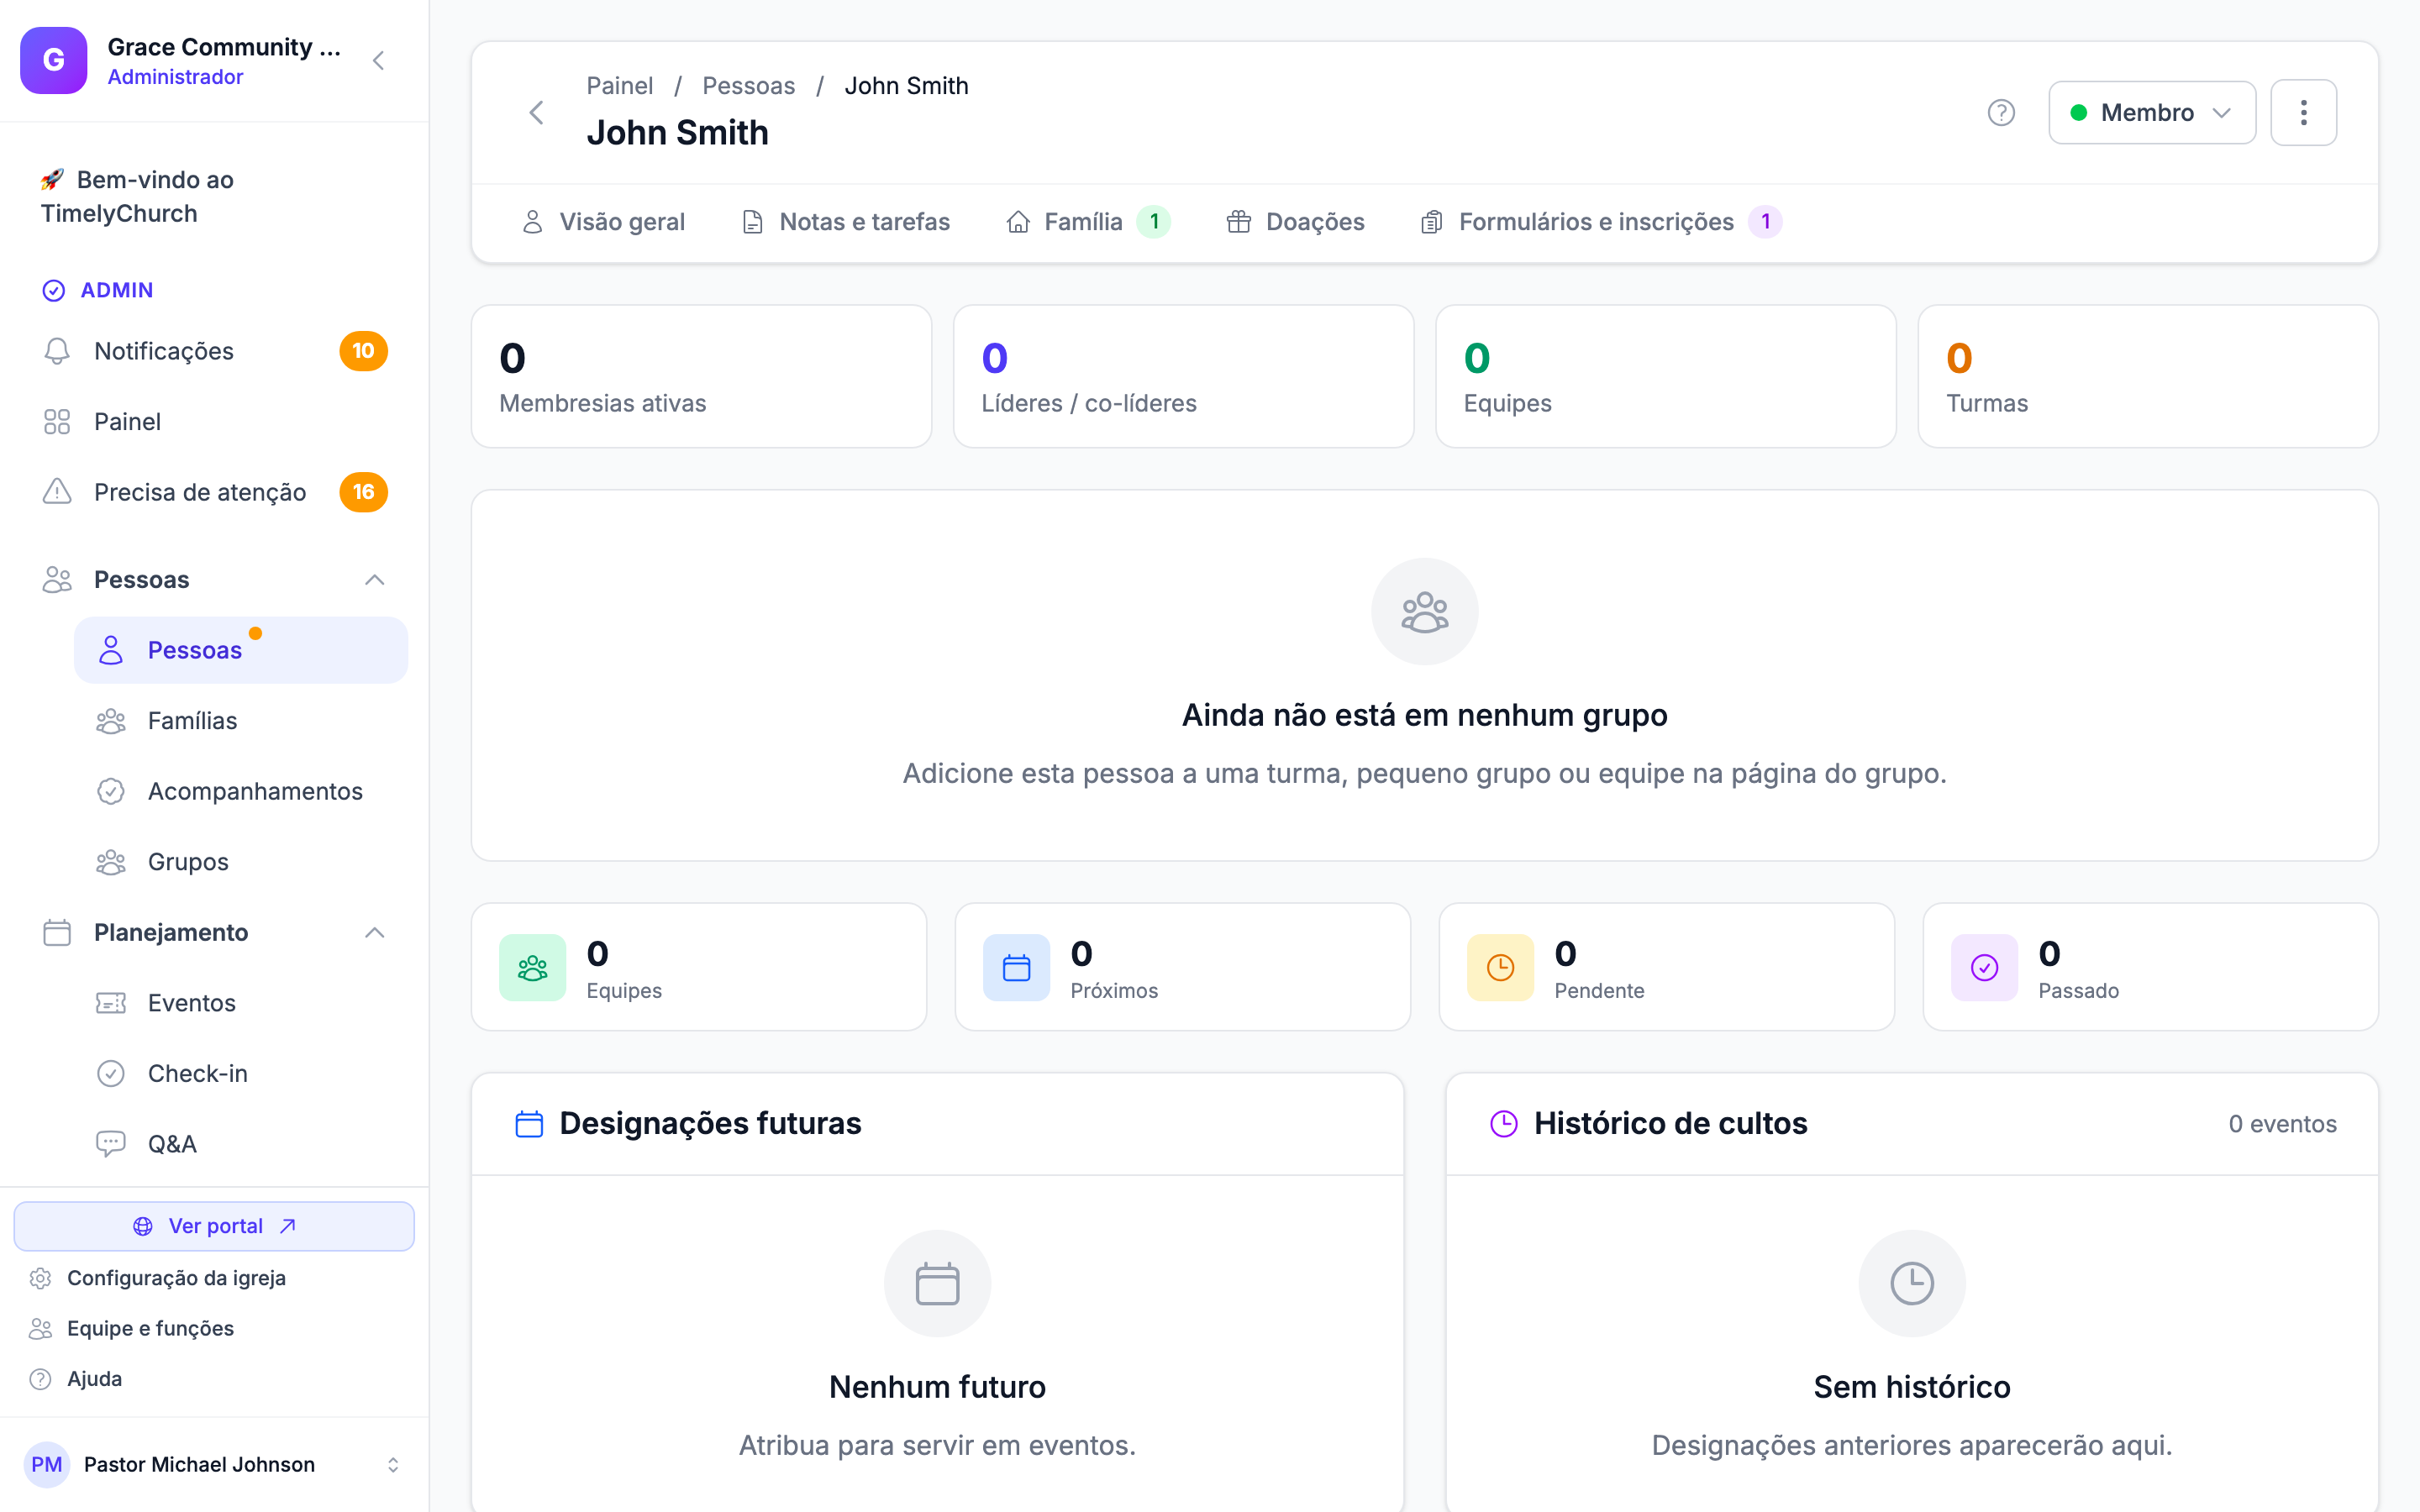
Task: Click the green Equipes stat card icon
Action: click(x=533, y=967)
